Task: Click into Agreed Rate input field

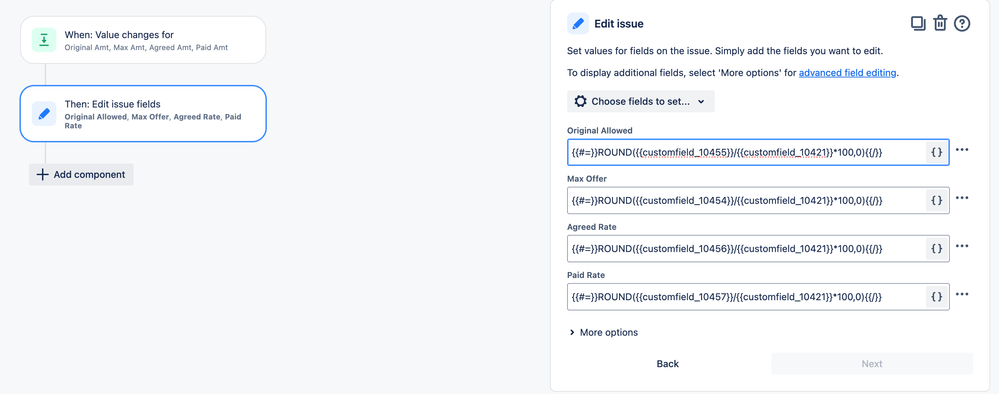Action: (x=745, y=249)
